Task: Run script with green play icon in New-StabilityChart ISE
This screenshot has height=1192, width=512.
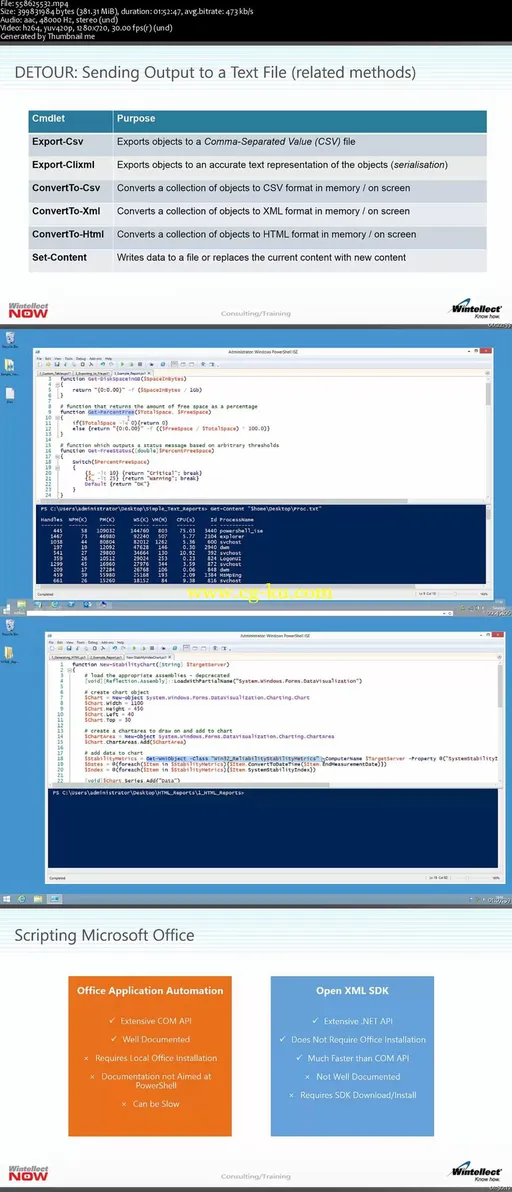Action: [x=134, y=648]
